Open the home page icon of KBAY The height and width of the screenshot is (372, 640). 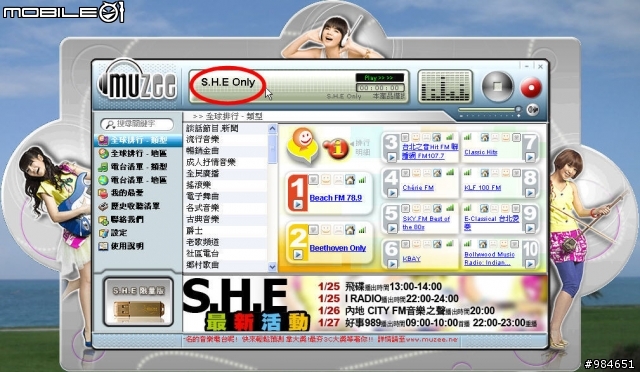click(437, 244)
